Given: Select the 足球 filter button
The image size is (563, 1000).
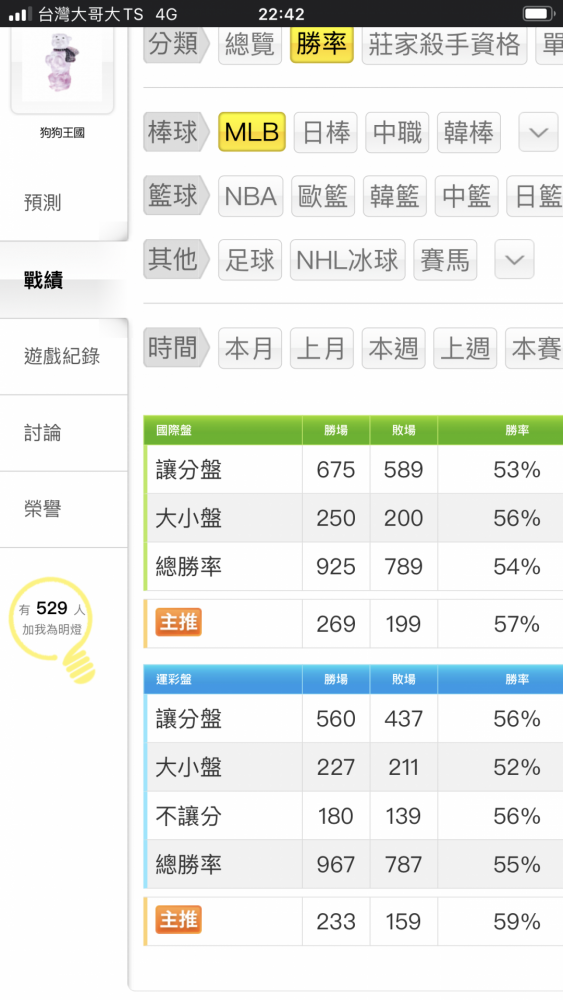Looking at the screenshot, I should (x=250, y=260).
